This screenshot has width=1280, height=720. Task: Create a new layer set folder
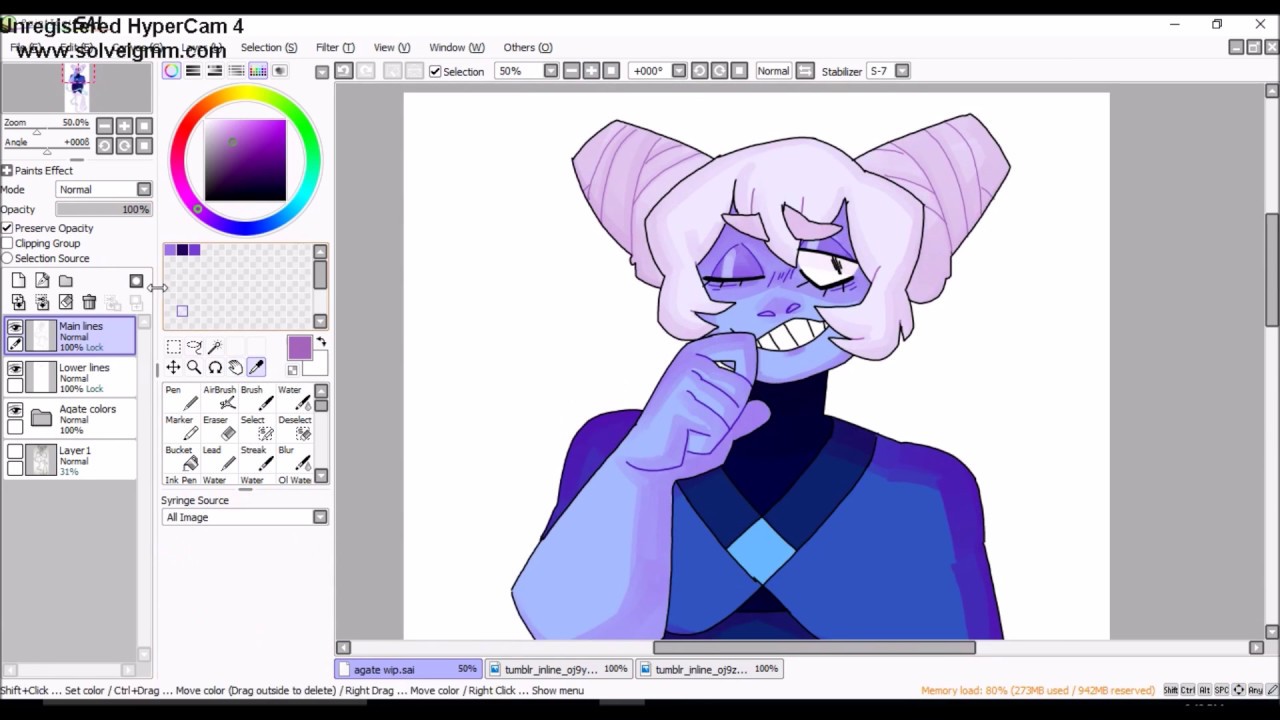(x=65, y=281)
